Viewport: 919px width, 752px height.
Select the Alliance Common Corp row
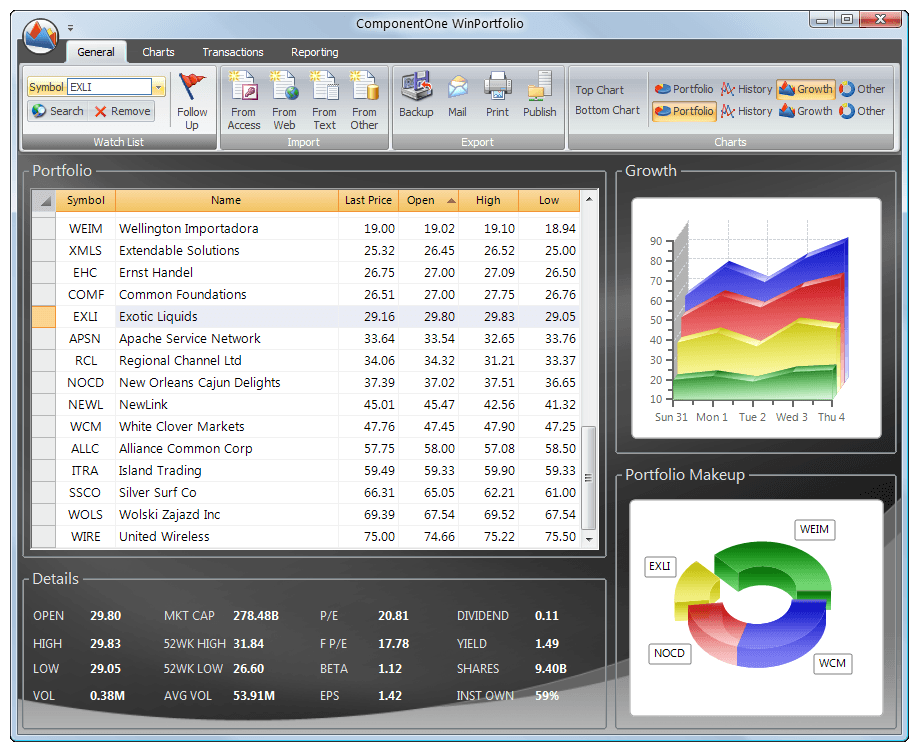pos(306,448)
